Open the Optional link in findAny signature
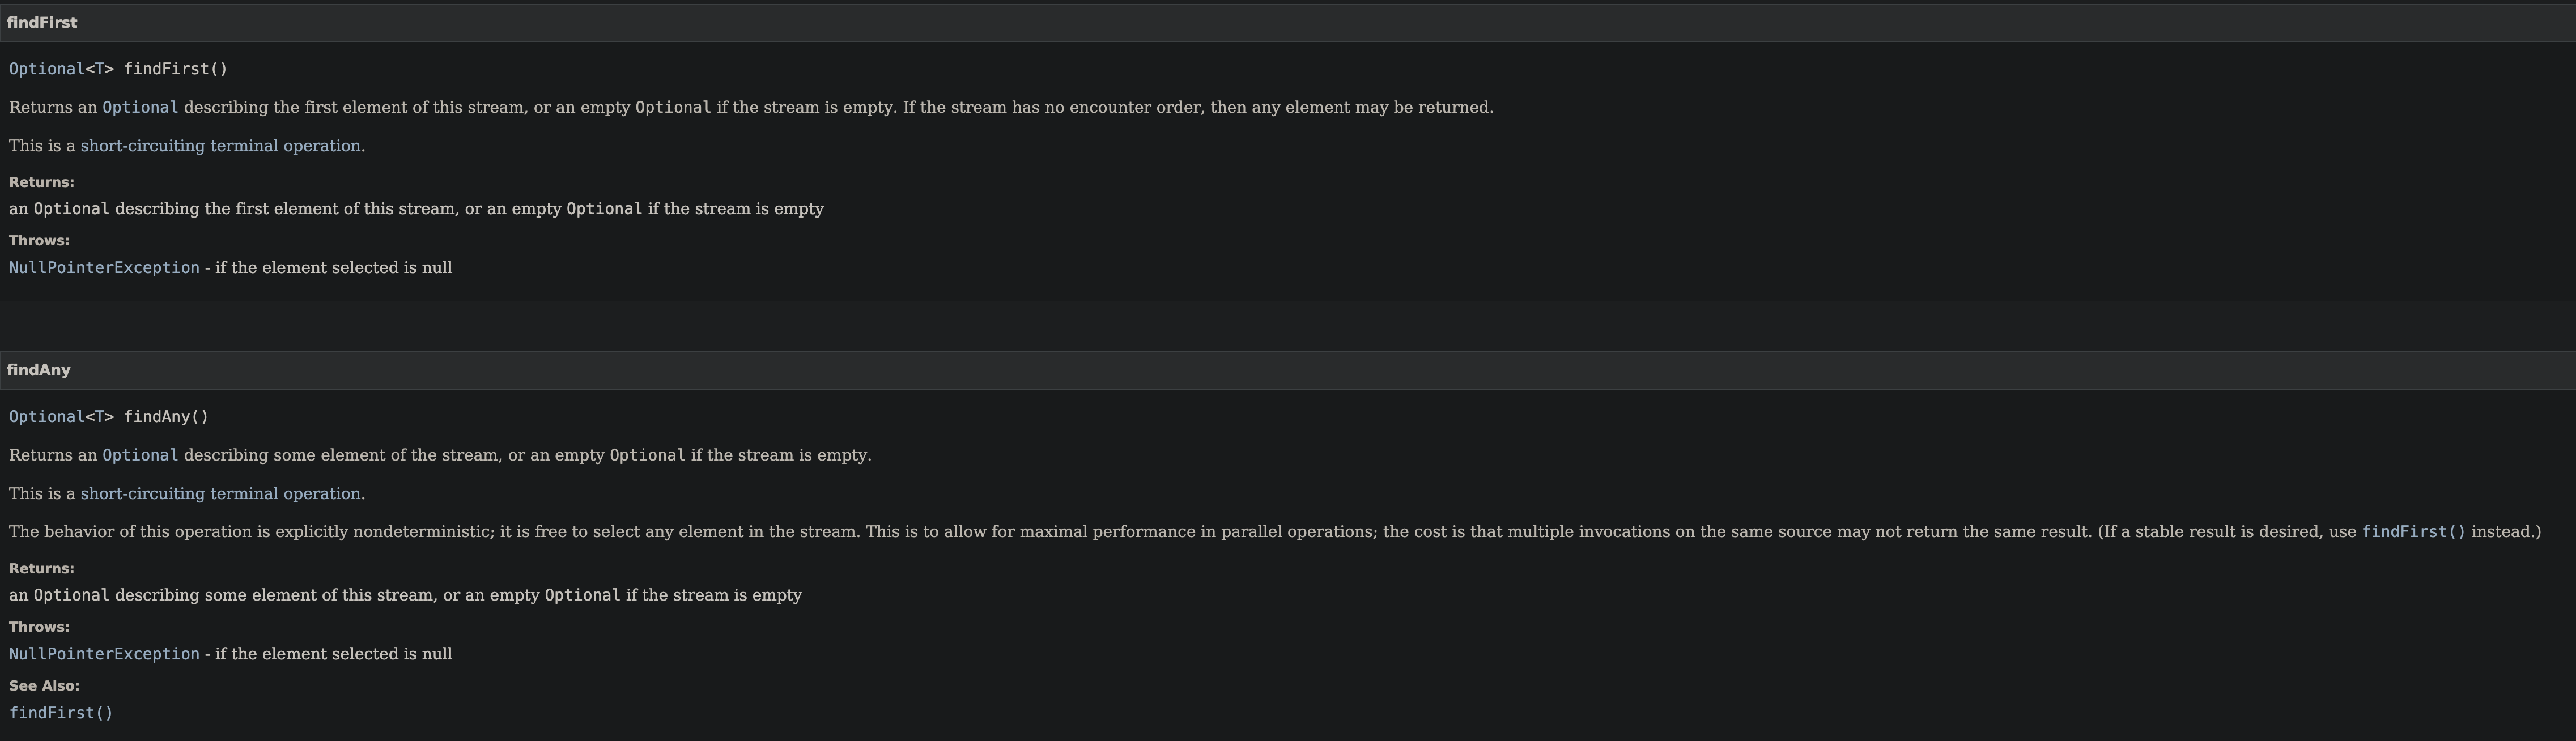Screen dimensions: 2576x741 point(47,417)
